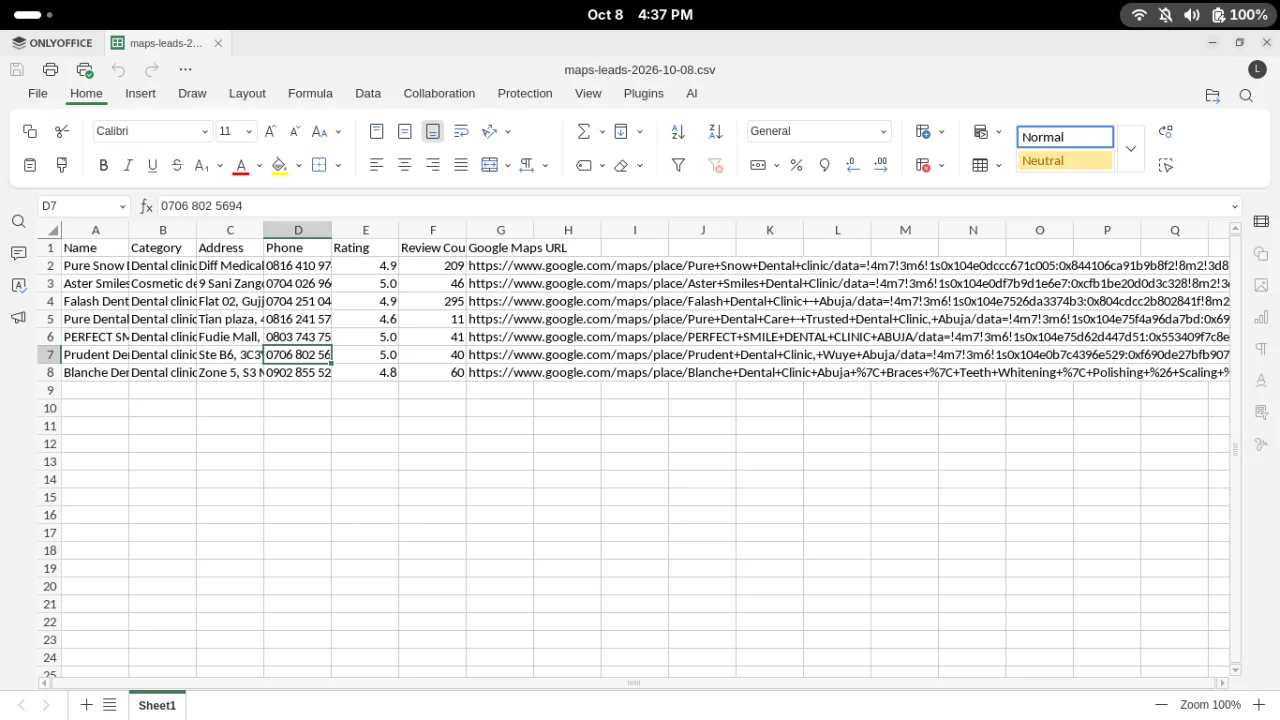
Task: Open the cell settings icon in the right sidebar
Action: pos(1261,222)
